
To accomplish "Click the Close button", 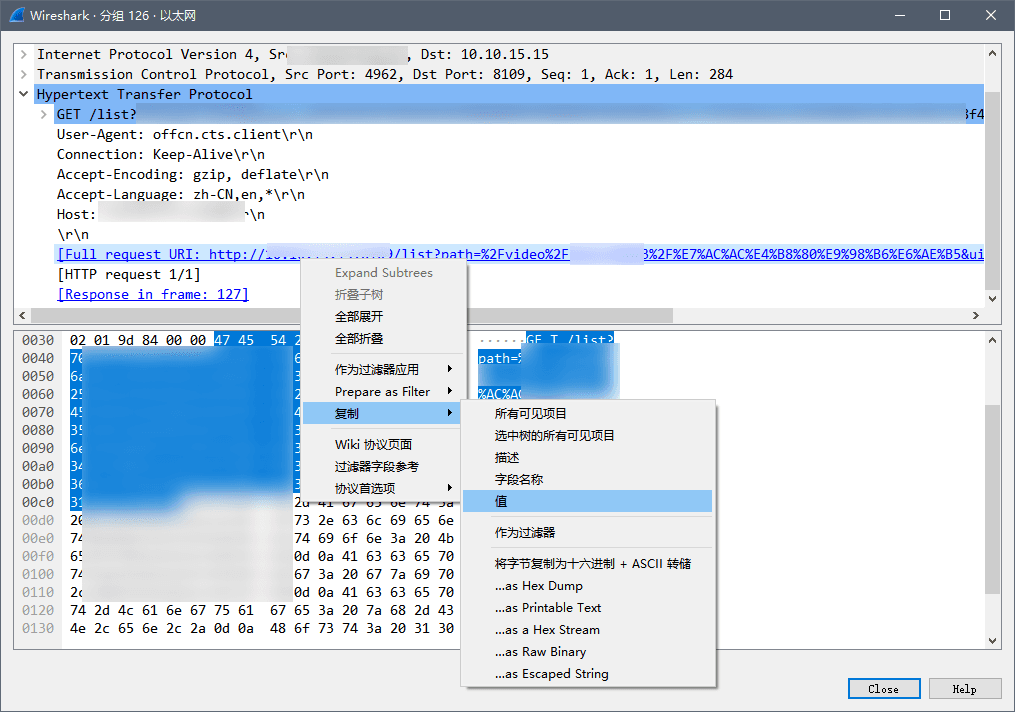I will pos(884,689).
